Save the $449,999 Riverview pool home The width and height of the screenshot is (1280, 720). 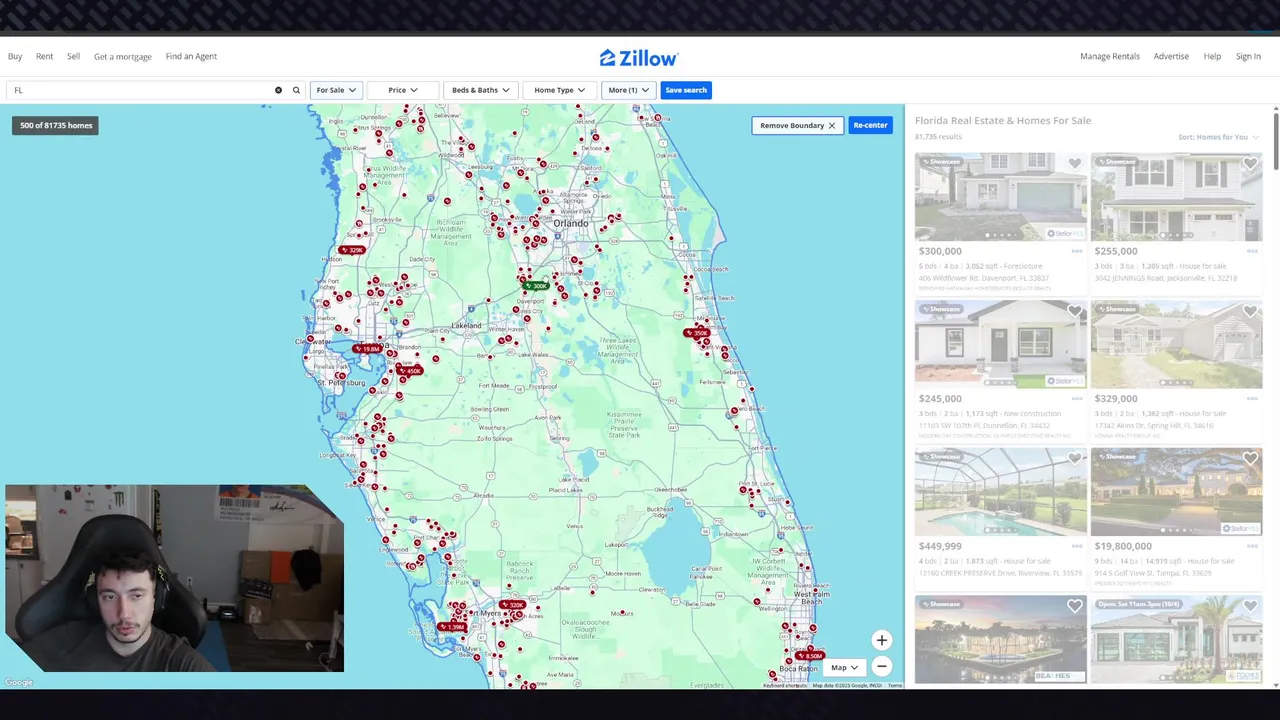point(1074,459)
